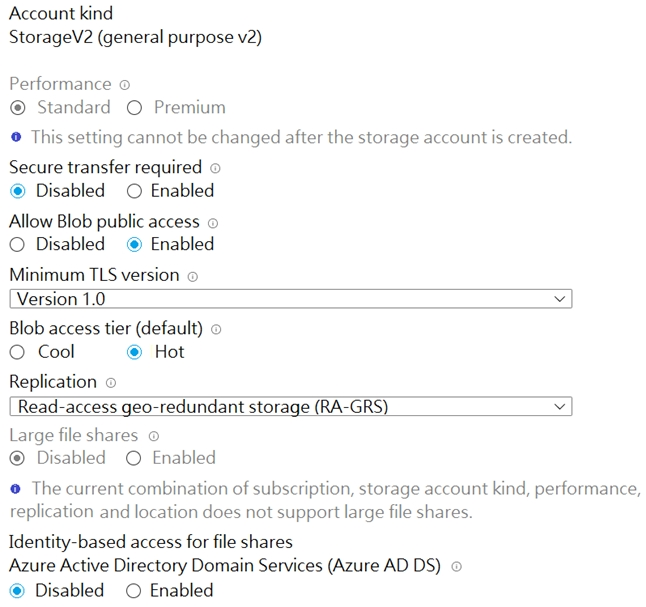Enable Secure transfer required
This screenshot has height=607, width=646.
135,191
